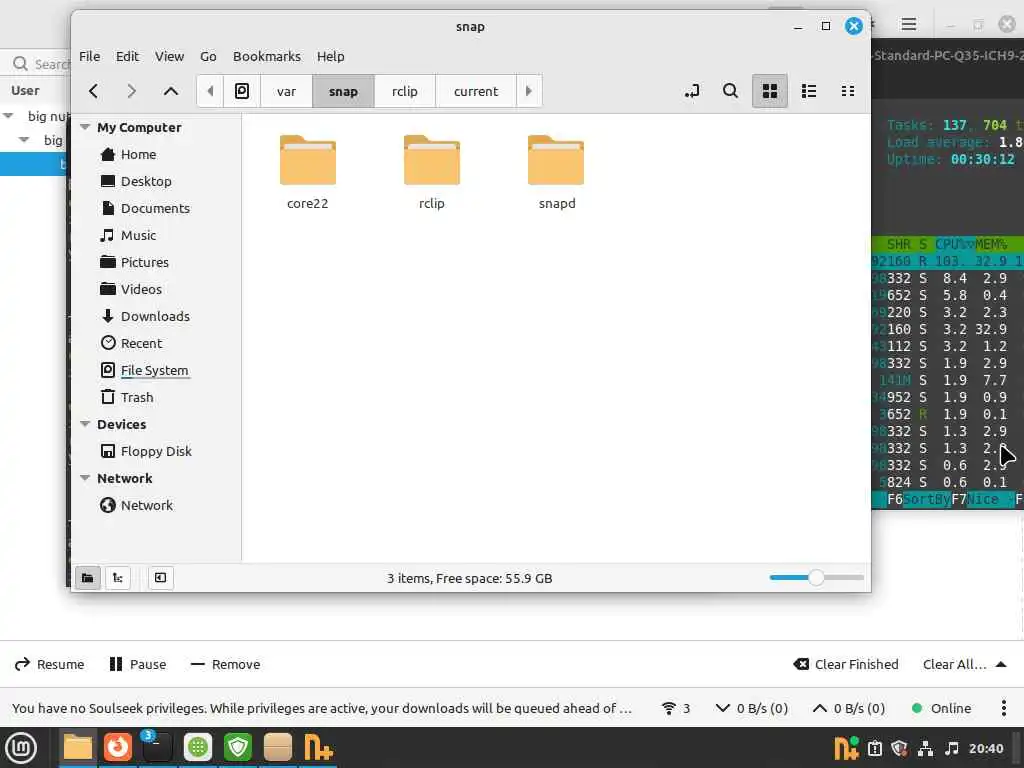Click Online status in Nicotine+
The image size is (1024, 768).
point(941,708)
